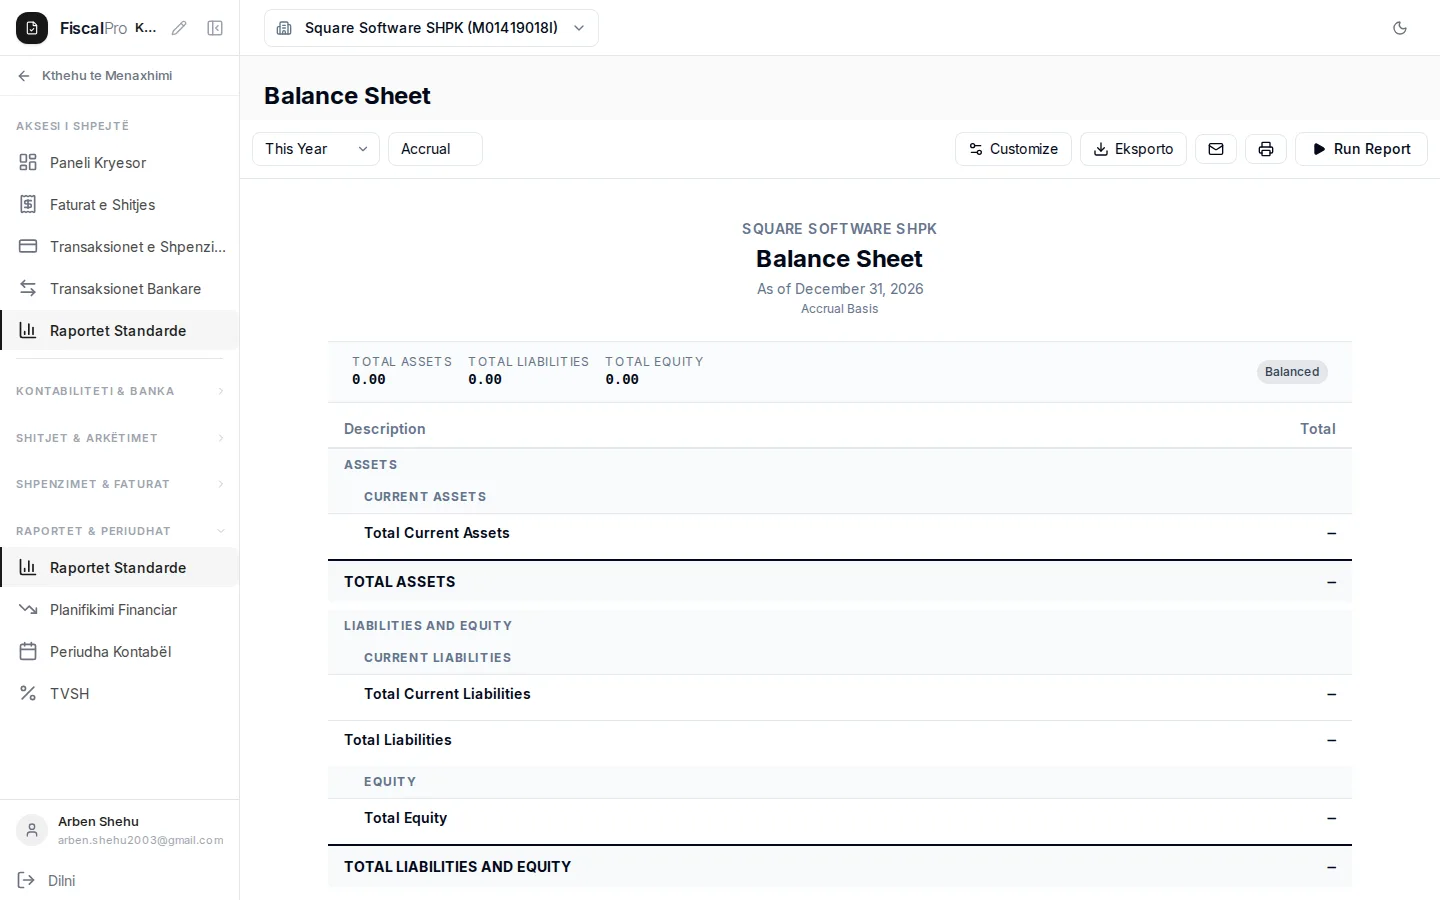Click the email report envelope icon
Image resolution: width=1440 pixels, height=900 pixels.
(x=1216, y=149)
